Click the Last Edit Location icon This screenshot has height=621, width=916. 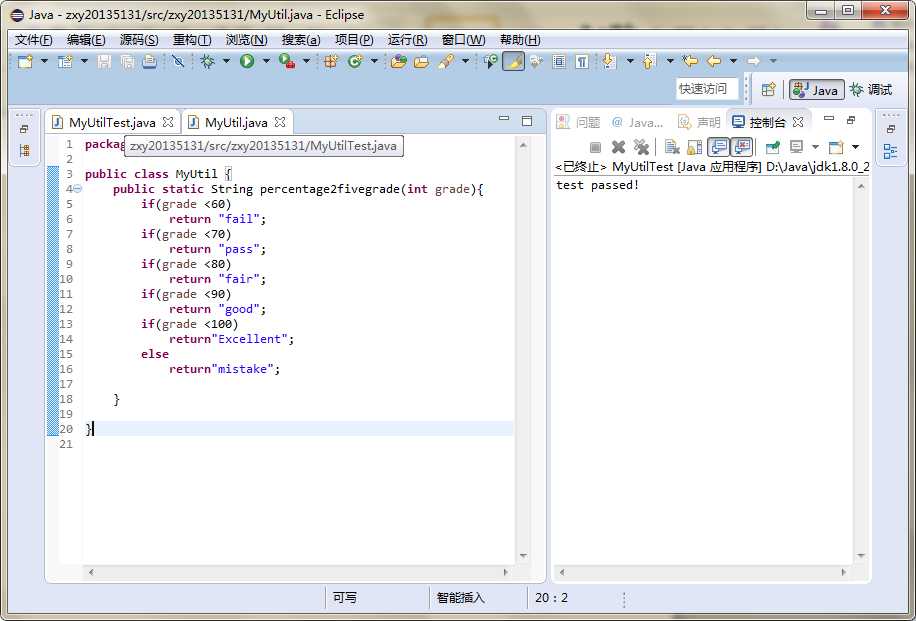(x=690, y=61)
